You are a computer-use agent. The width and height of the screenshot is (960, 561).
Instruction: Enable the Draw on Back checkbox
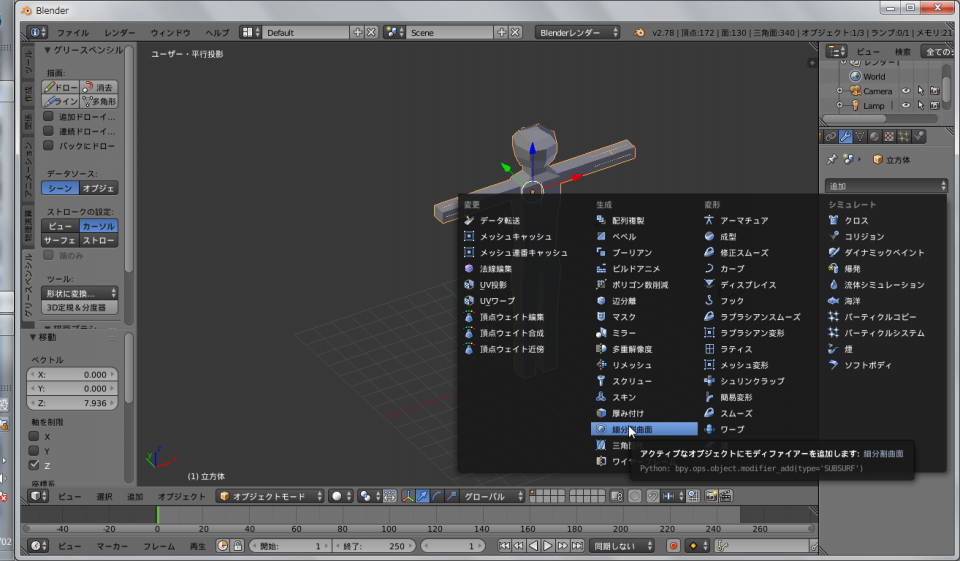click(x=48, y=146)
